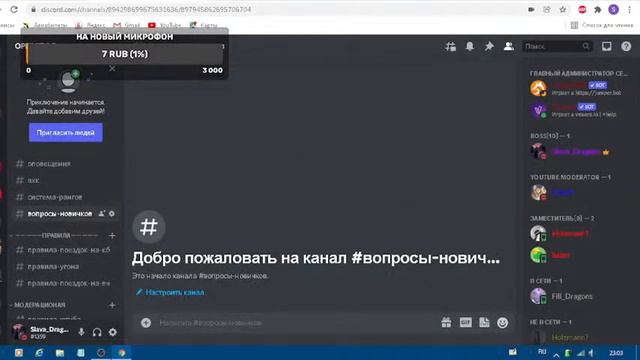Collapse the МОДЕРАЦИОНАЯ category
This screenshot has width=640, height=360.
point(39,305)
